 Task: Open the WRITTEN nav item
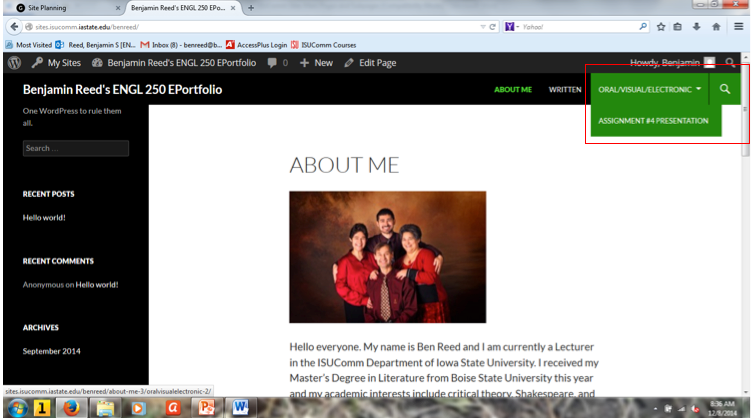565,90
